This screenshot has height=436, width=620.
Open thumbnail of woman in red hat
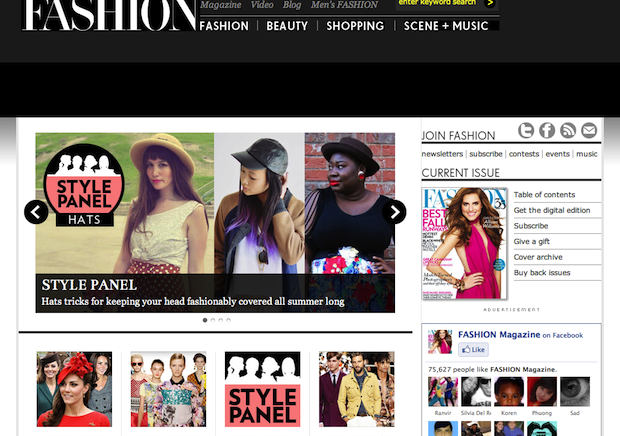coord(74,389)
